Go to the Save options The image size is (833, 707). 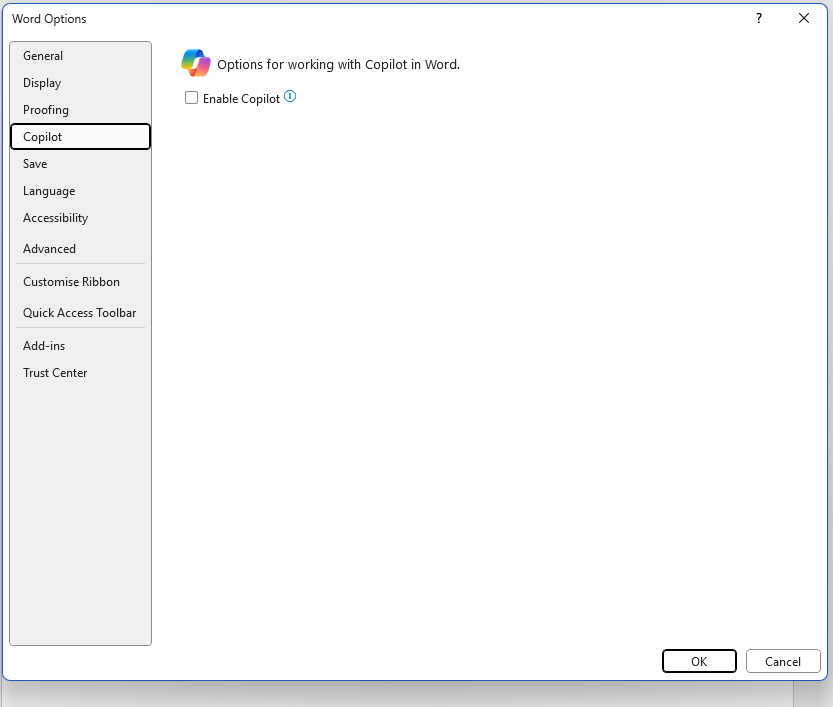point(81,164)
